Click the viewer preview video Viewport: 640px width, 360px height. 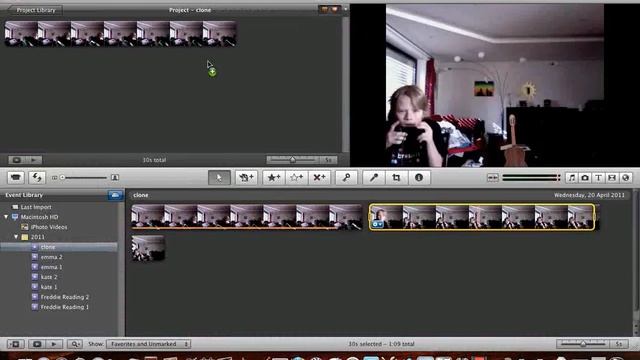(x=495, y=85)
